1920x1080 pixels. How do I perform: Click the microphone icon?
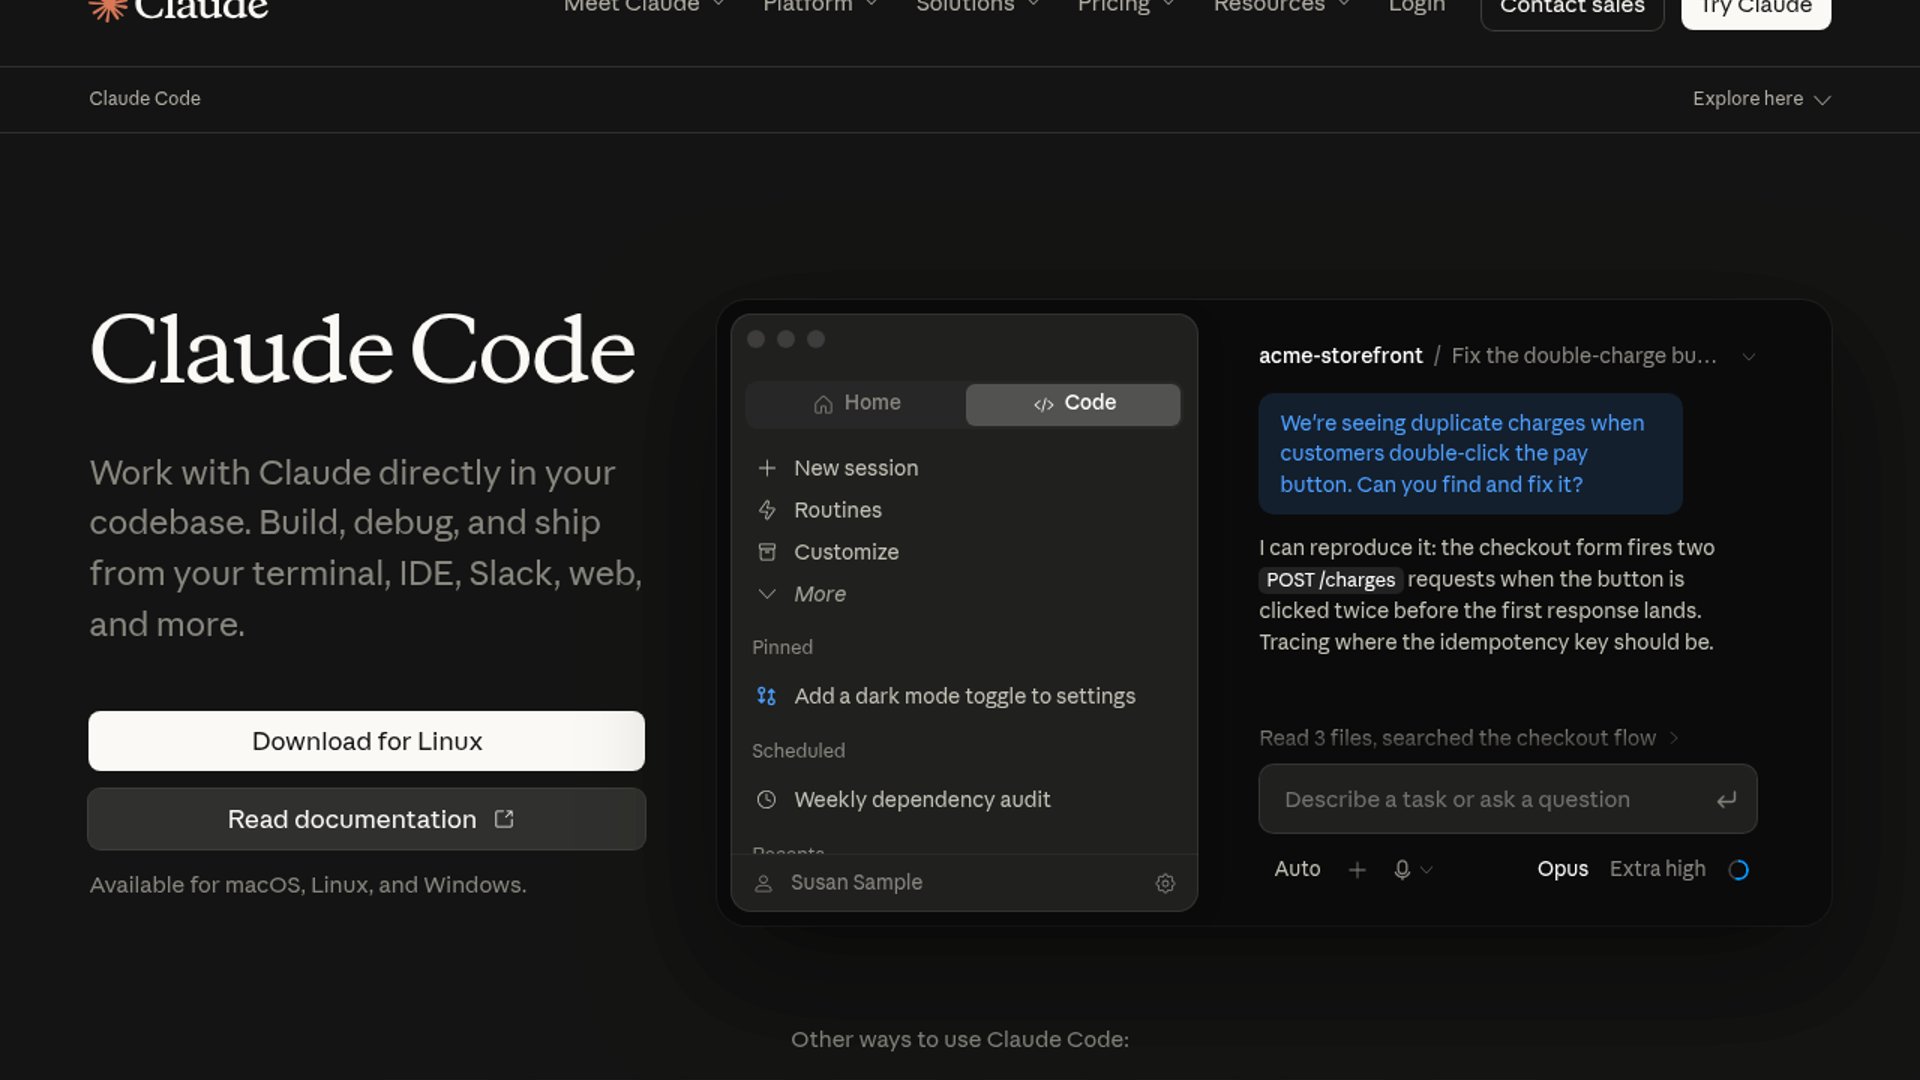click(x=1402, y=870)
